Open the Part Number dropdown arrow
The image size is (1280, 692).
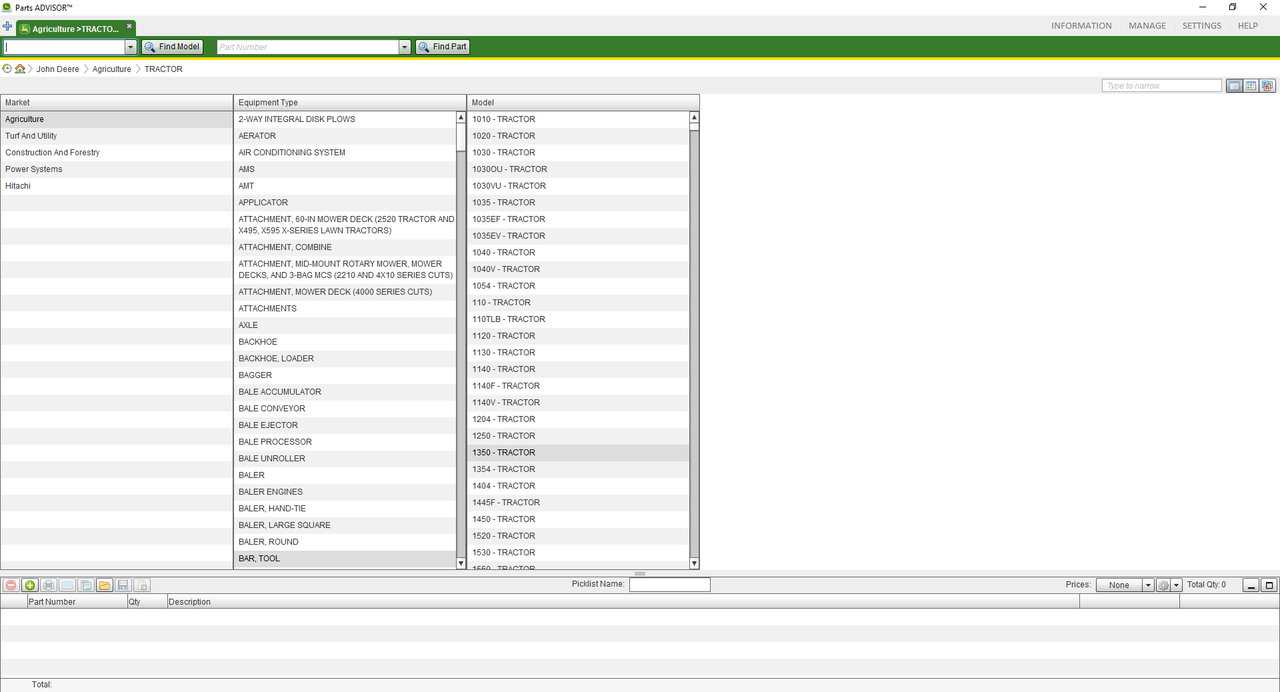pos(404,47)
